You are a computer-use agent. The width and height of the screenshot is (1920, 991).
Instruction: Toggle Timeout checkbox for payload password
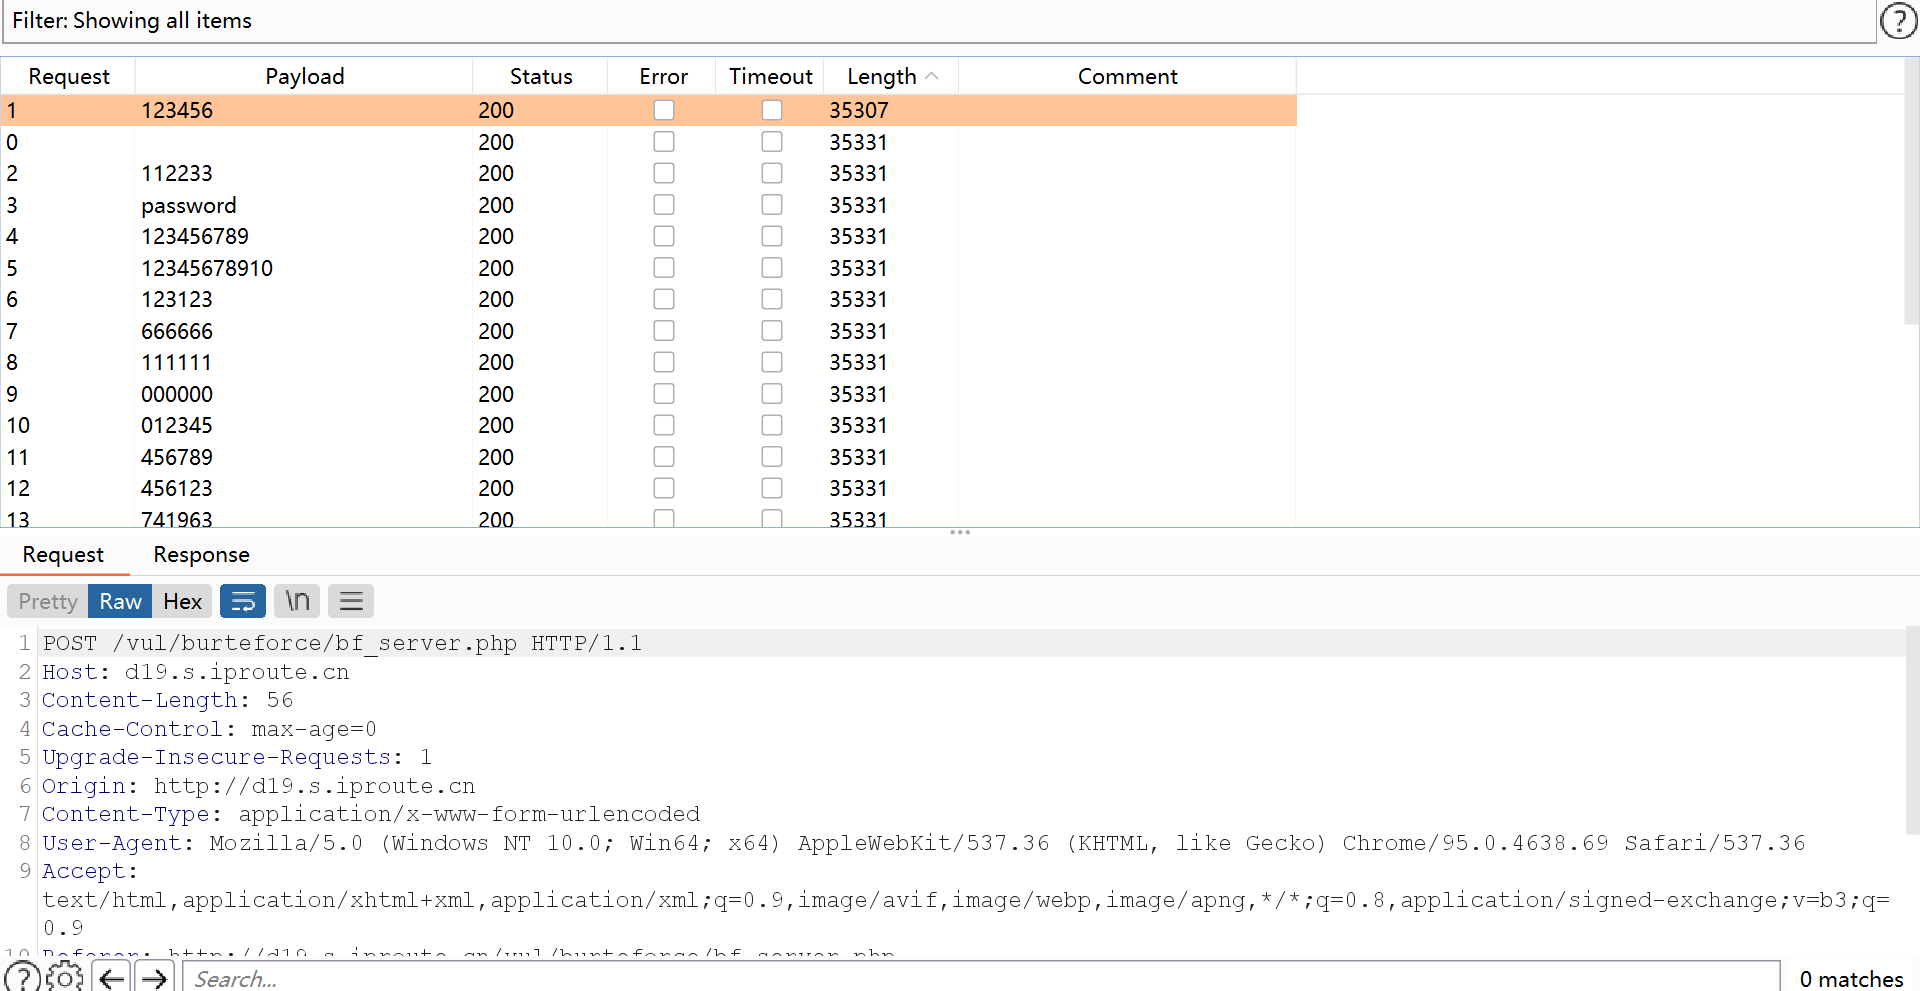pyautogui.click(x=772, y=205)
